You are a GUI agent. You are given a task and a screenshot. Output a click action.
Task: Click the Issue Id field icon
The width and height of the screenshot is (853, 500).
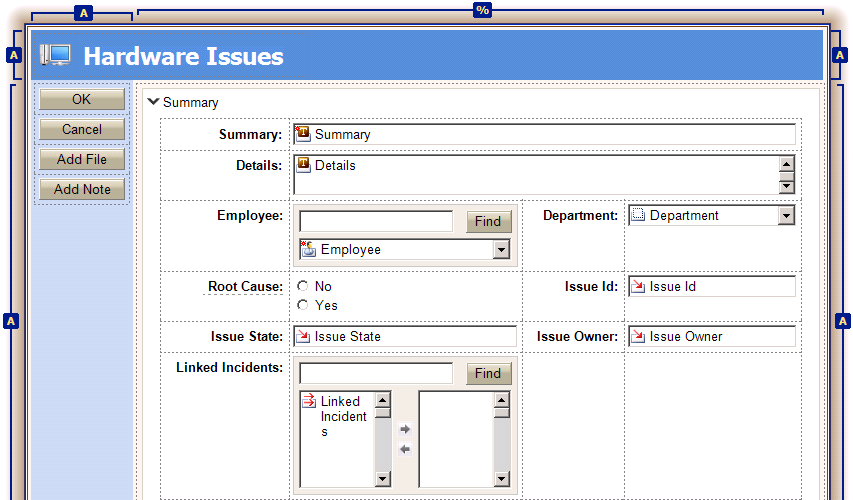pos(638,287)
